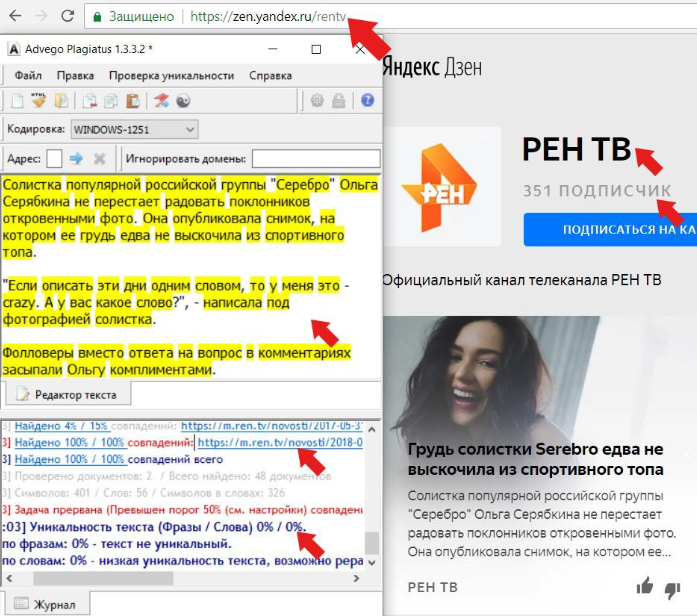
Task: Click the cut text icon in toolbar
Action: pyautogui.click(x=89, y=101)
